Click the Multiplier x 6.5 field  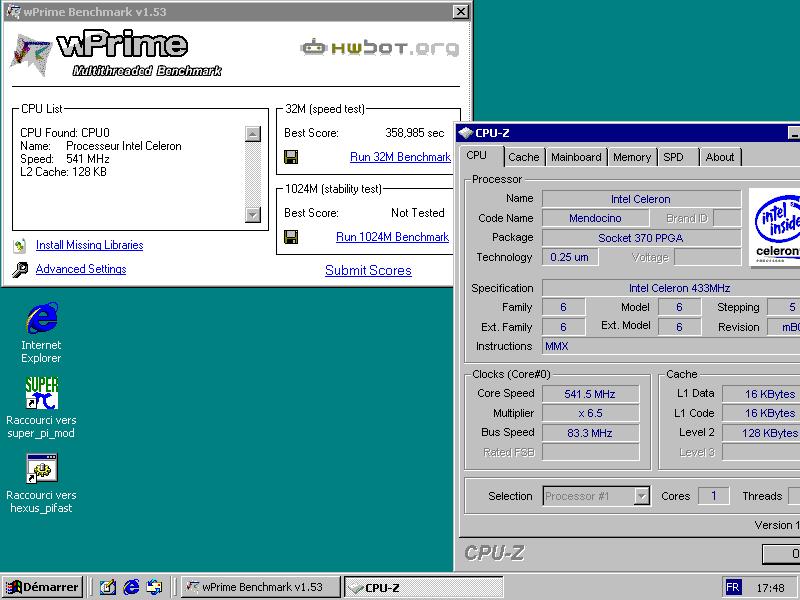pos(590,413)
